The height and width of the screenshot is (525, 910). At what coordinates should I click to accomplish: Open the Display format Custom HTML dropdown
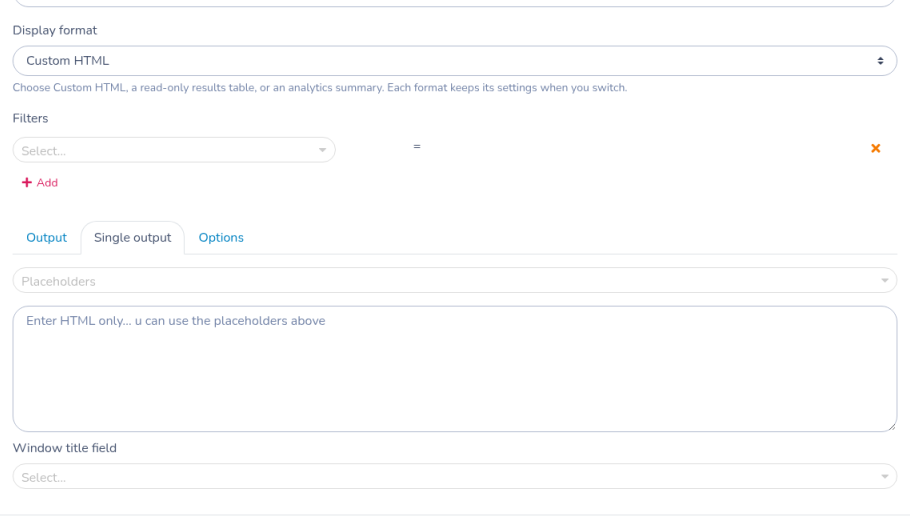(454, 61)
